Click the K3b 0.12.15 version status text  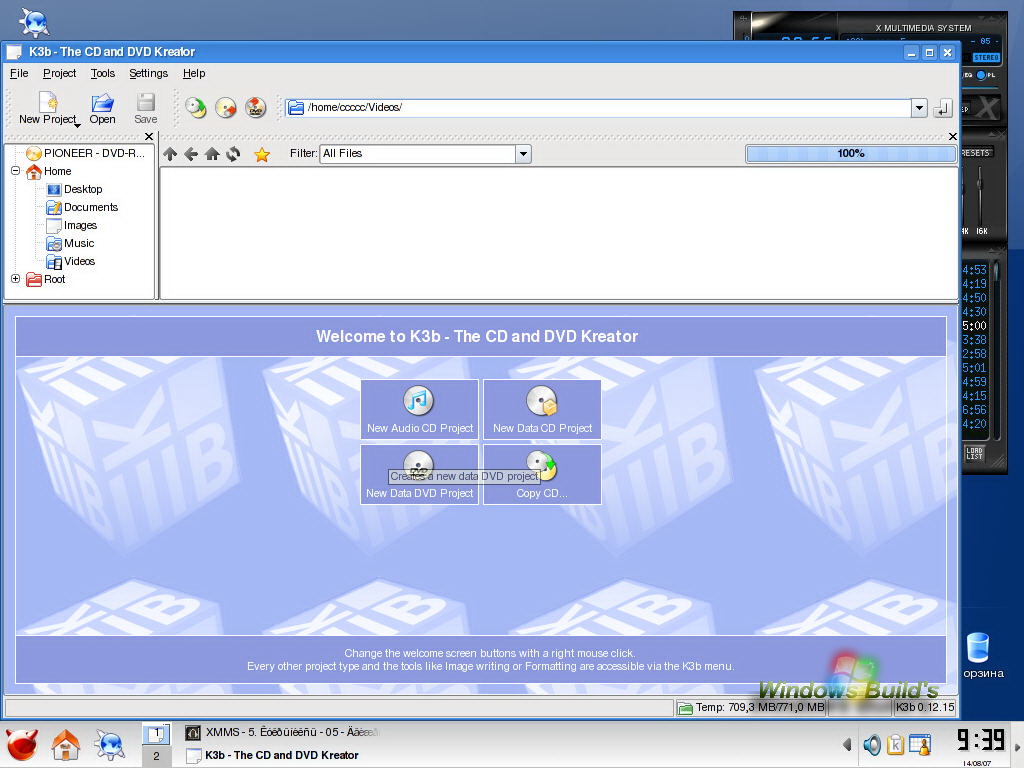point(925,707)
